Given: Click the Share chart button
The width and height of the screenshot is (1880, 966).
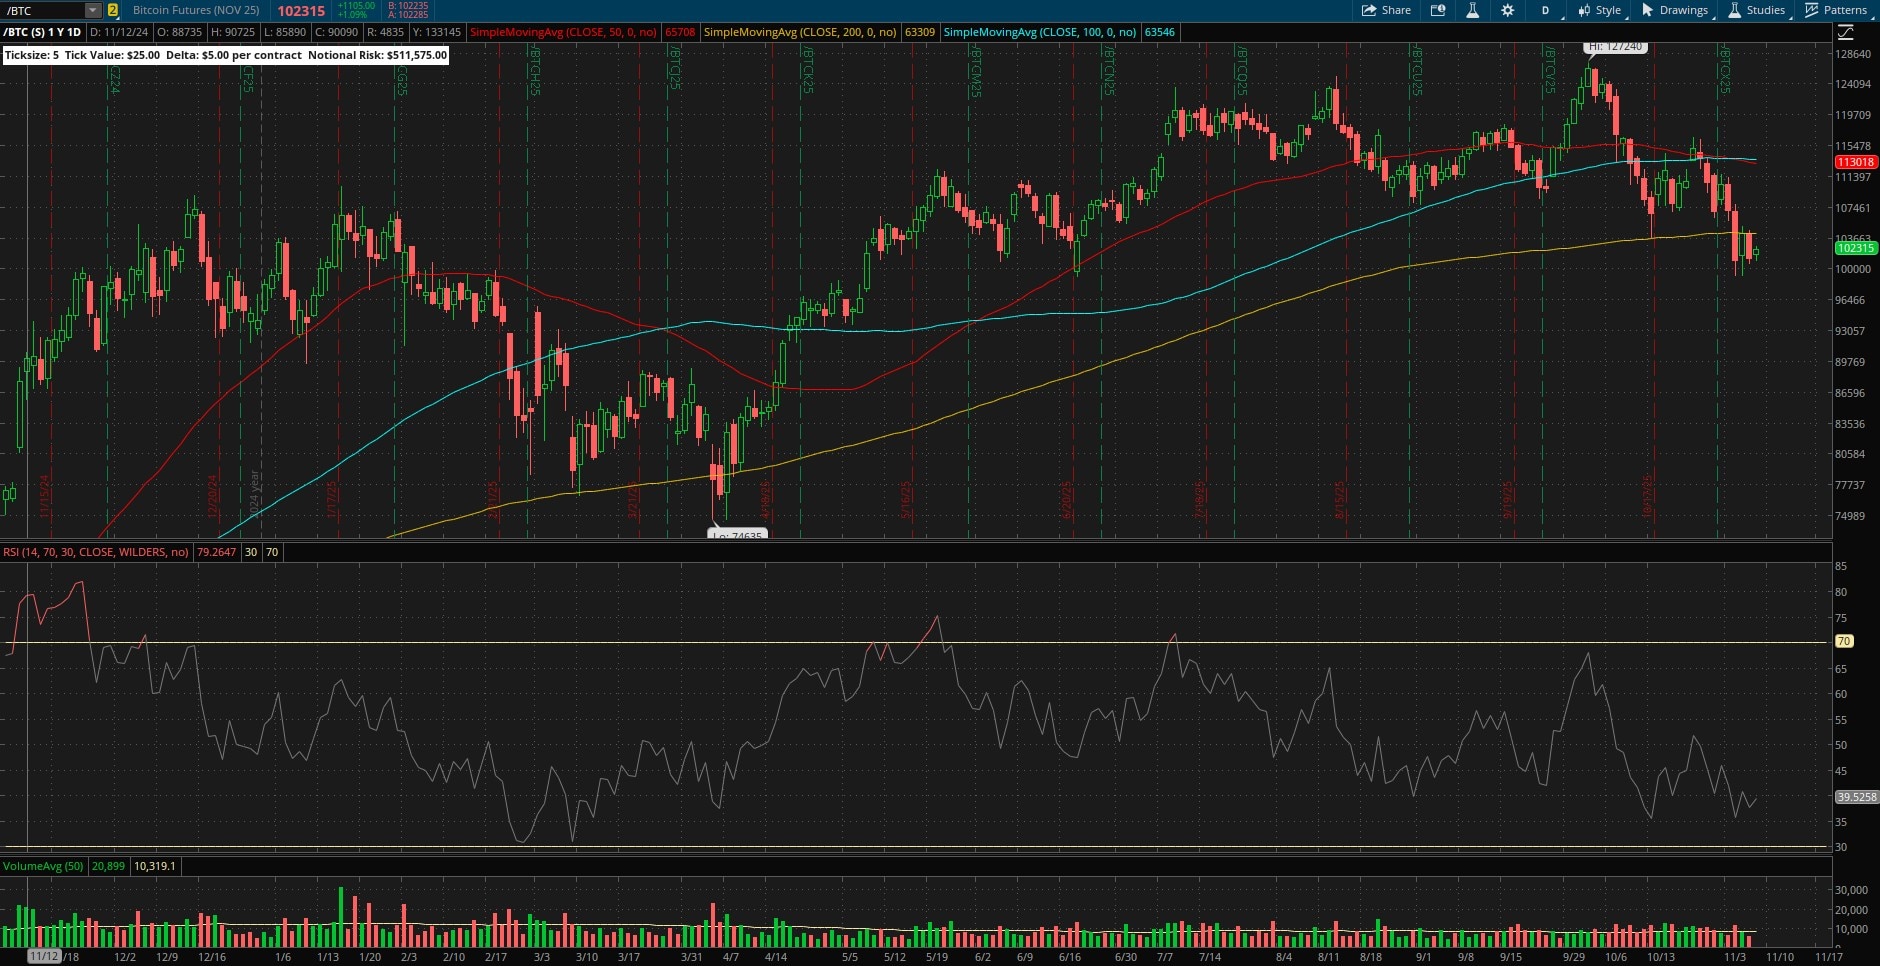Looking at the screenshot, I should (1386, 10).
